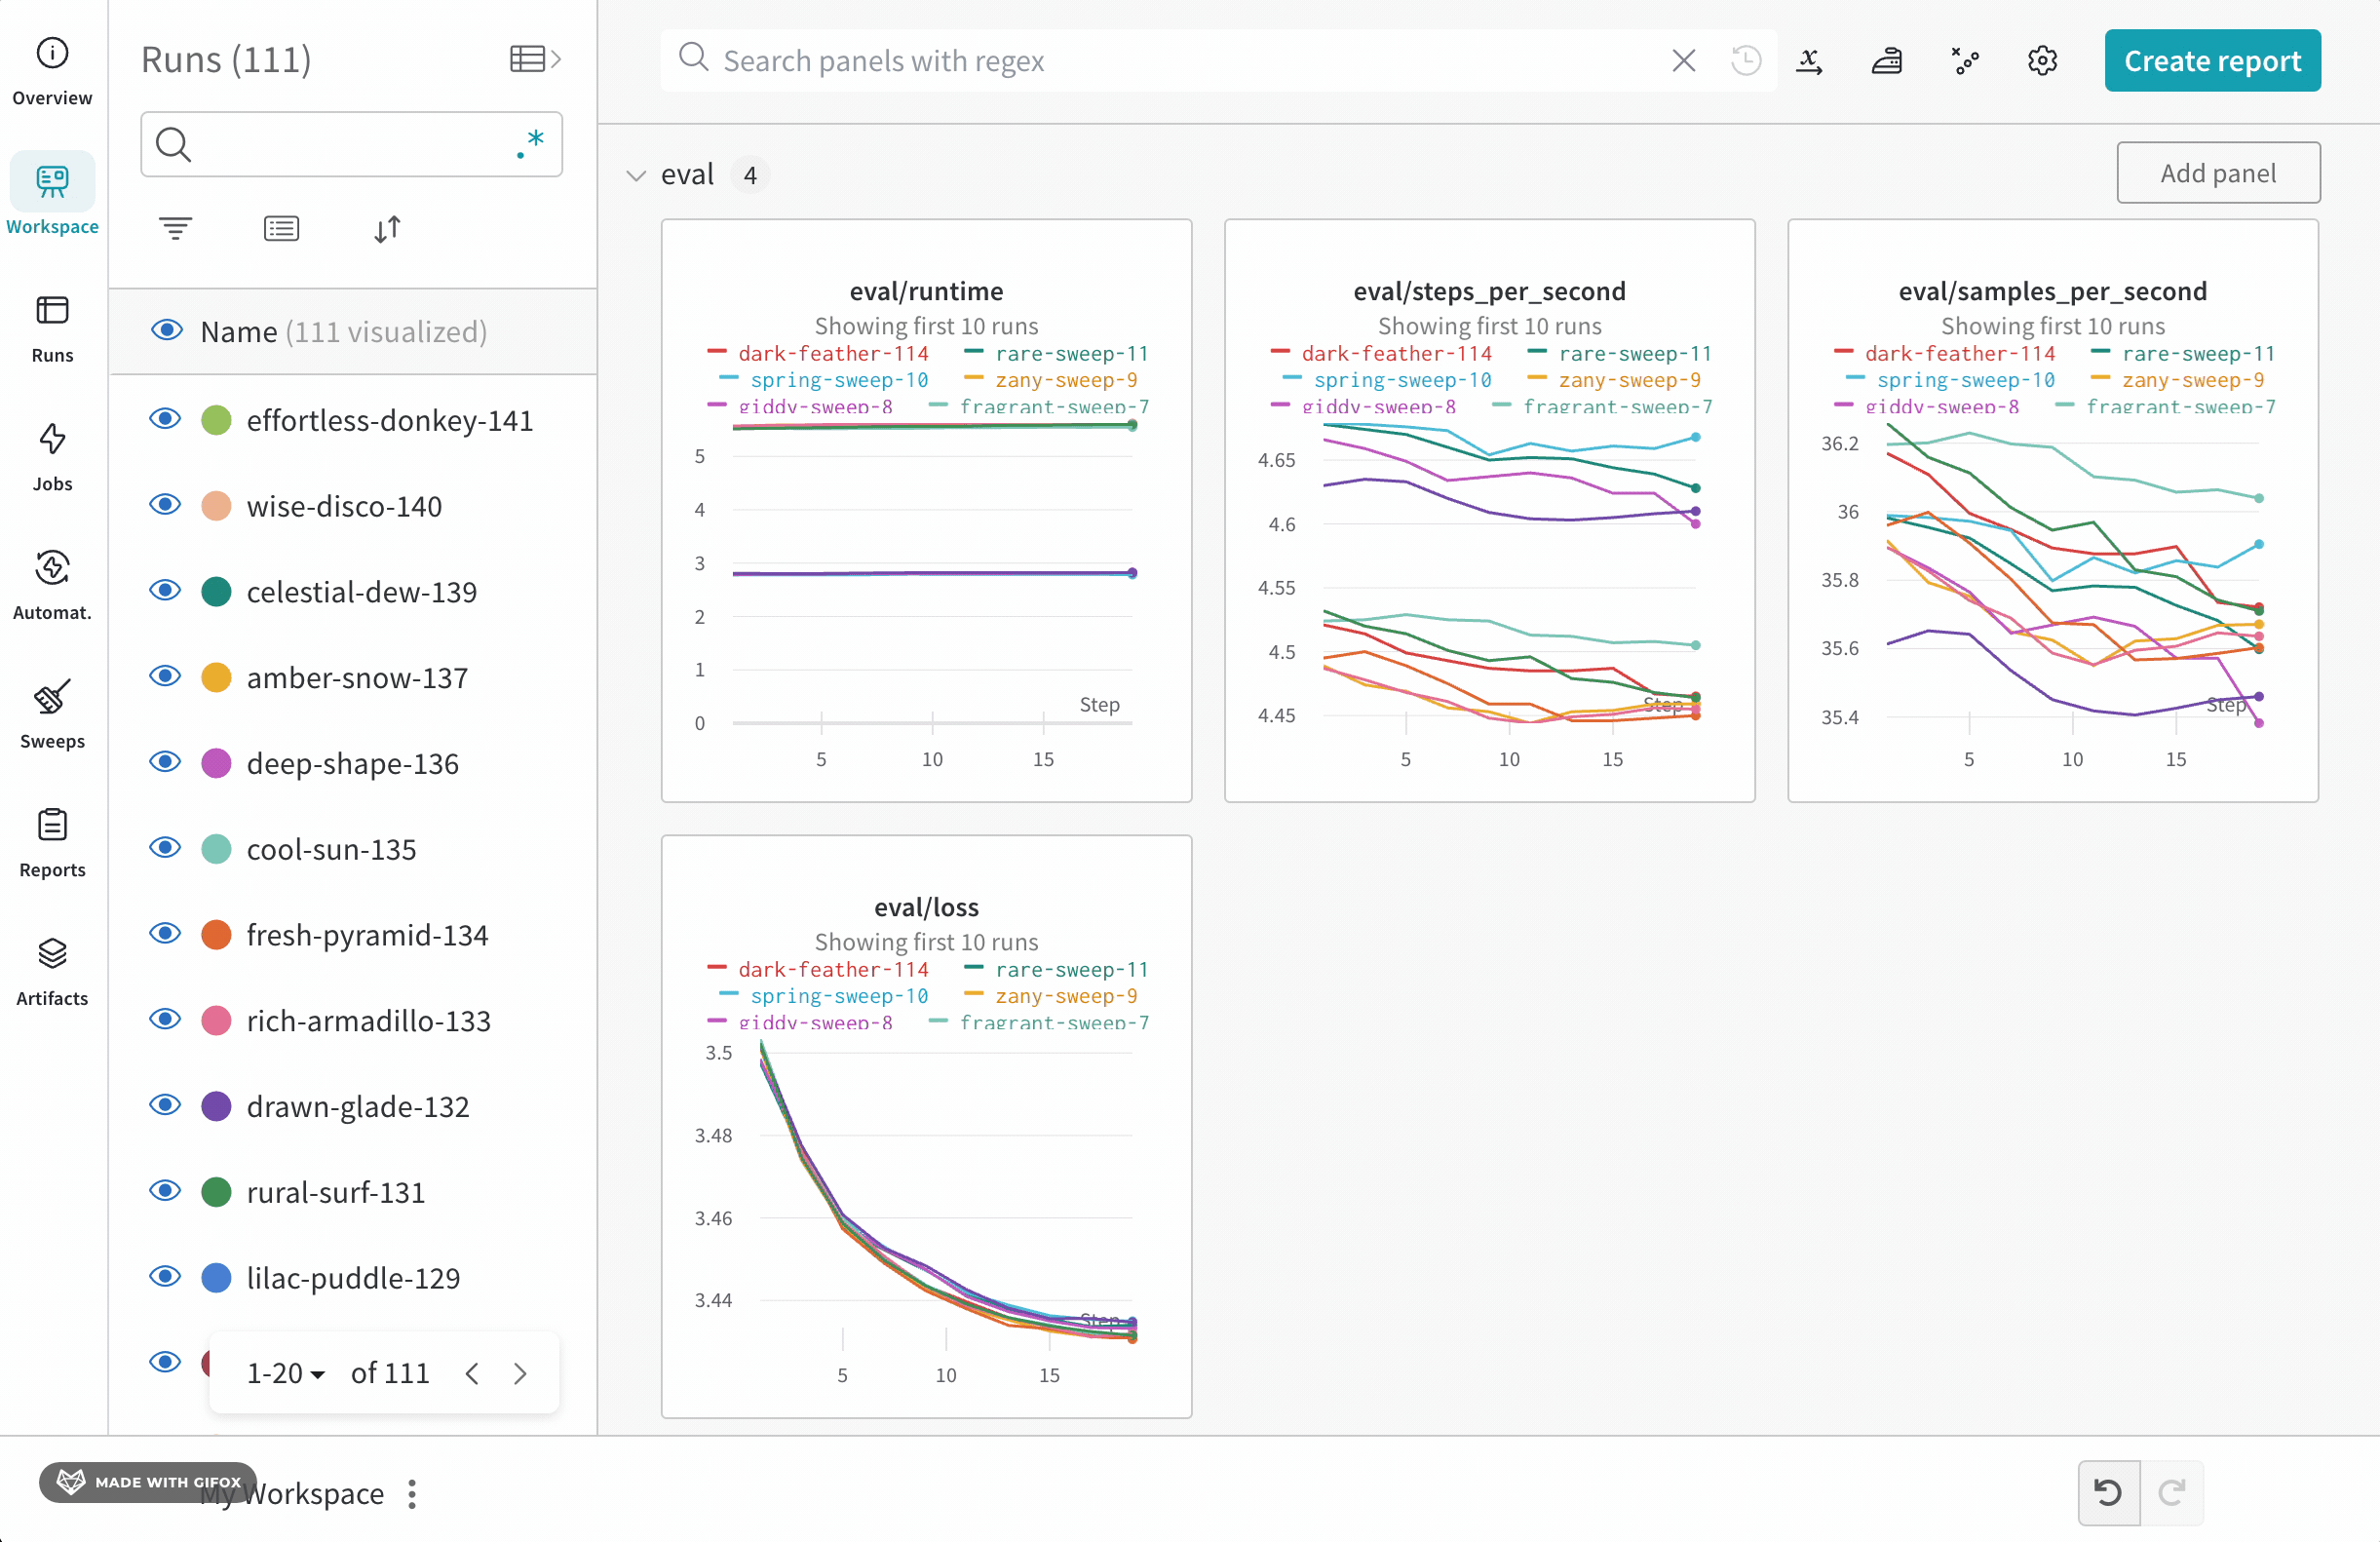Screen dimensions: 2380x1542
Task: Open the 1-20 page size dropdown
Action: tap(285, 1373)
